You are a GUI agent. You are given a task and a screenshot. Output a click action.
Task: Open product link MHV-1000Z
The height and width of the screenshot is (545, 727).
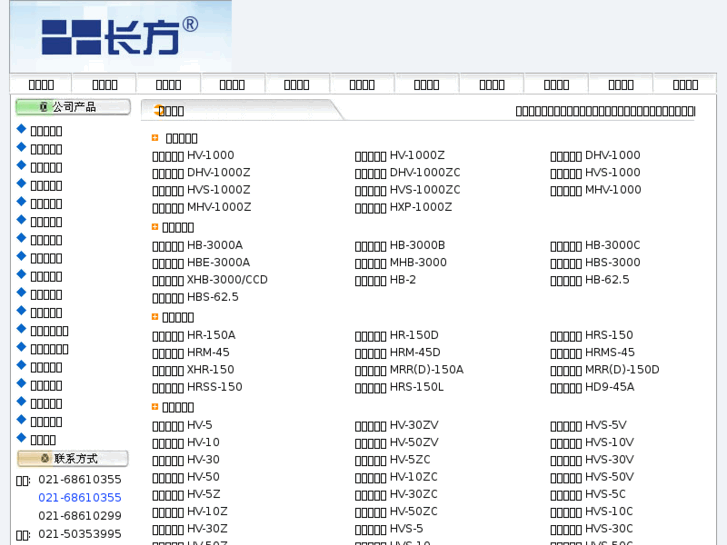coord(202,207)
